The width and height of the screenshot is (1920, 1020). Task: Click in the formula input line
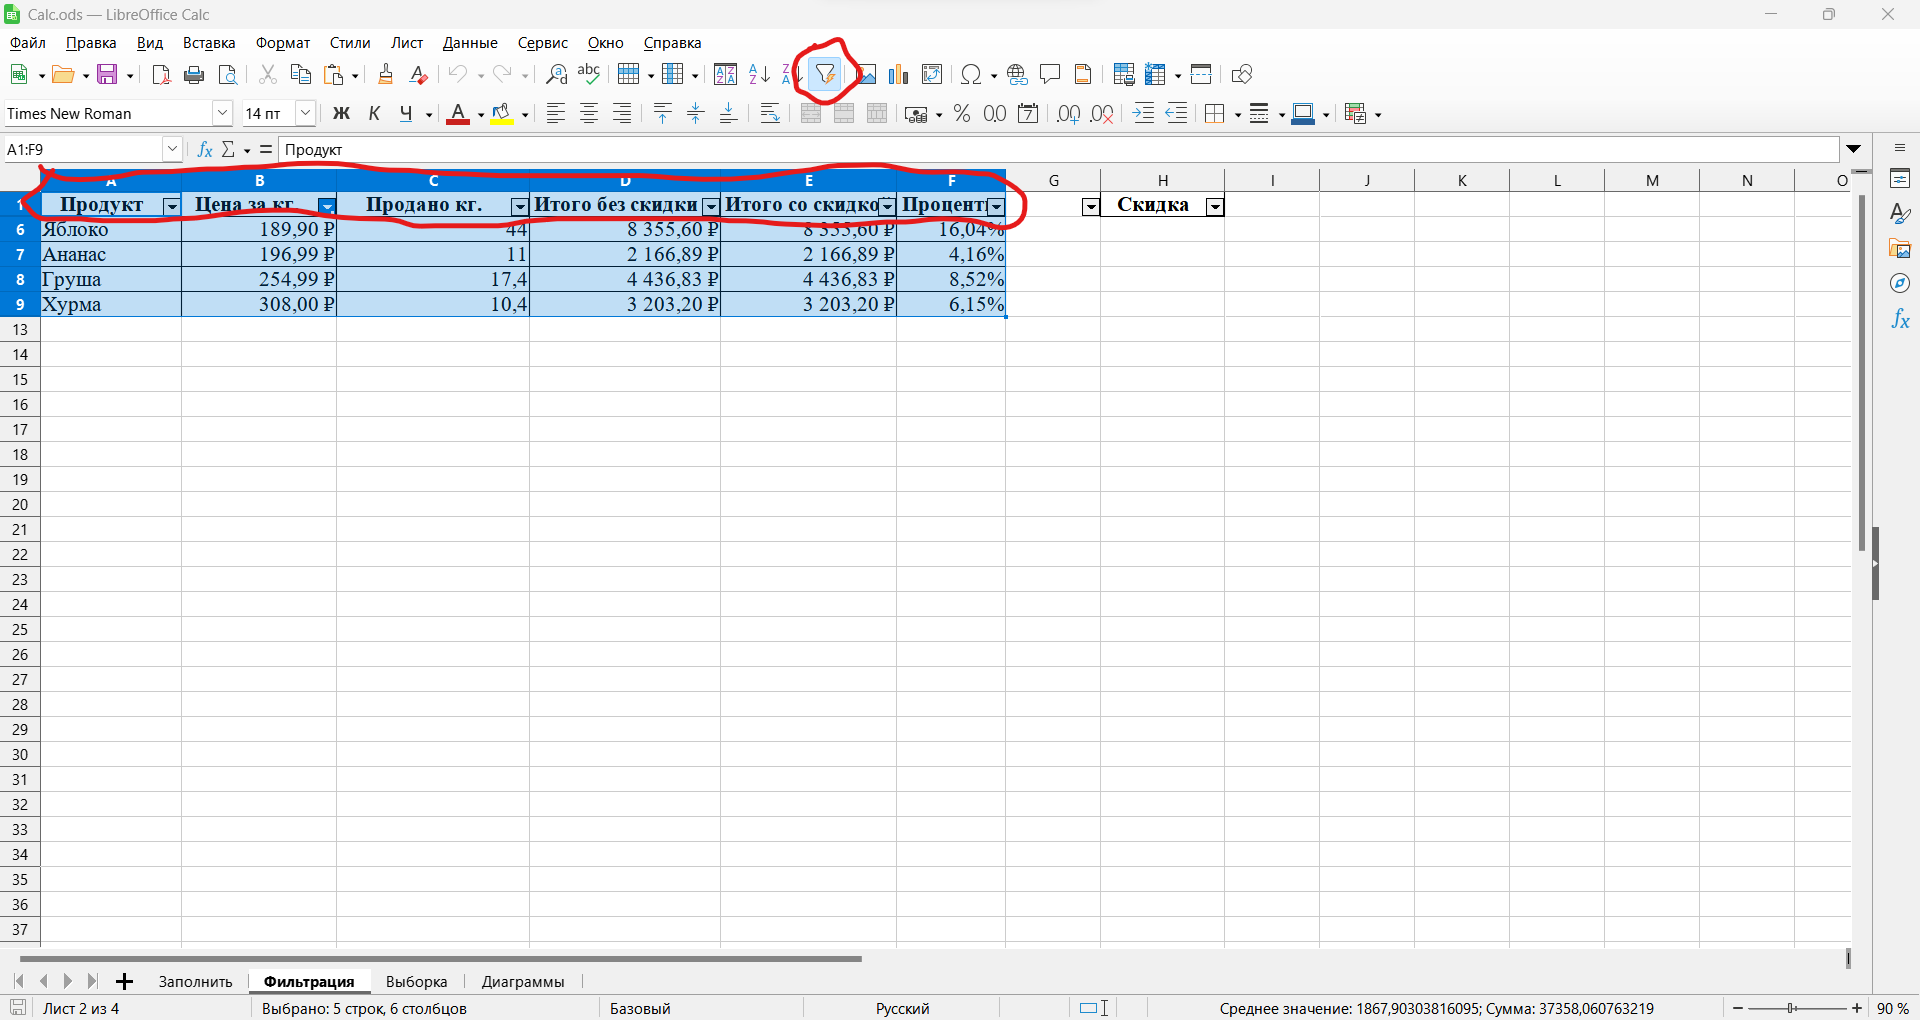click(1058, 149)
